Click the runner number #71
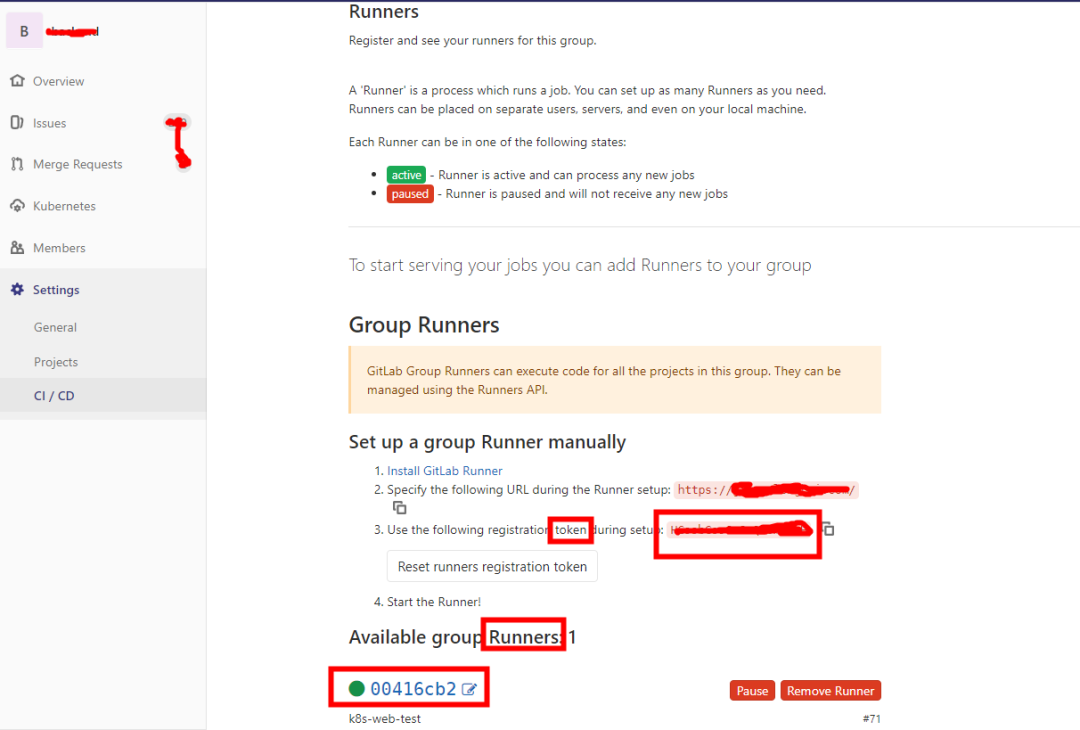 click(871, 718)
